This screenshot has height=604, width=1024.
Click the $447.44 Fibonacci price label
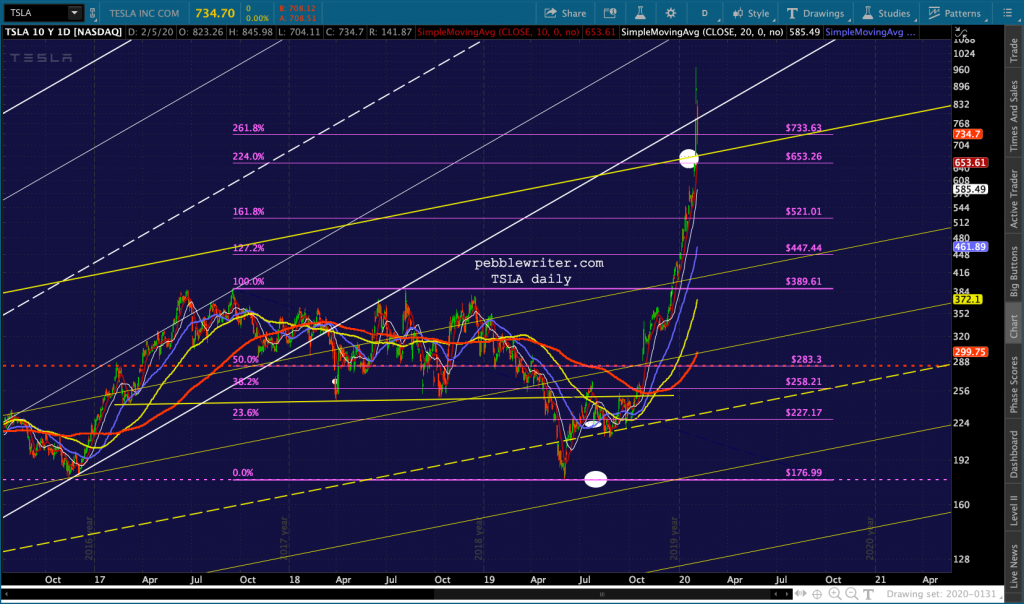(803, 248)
